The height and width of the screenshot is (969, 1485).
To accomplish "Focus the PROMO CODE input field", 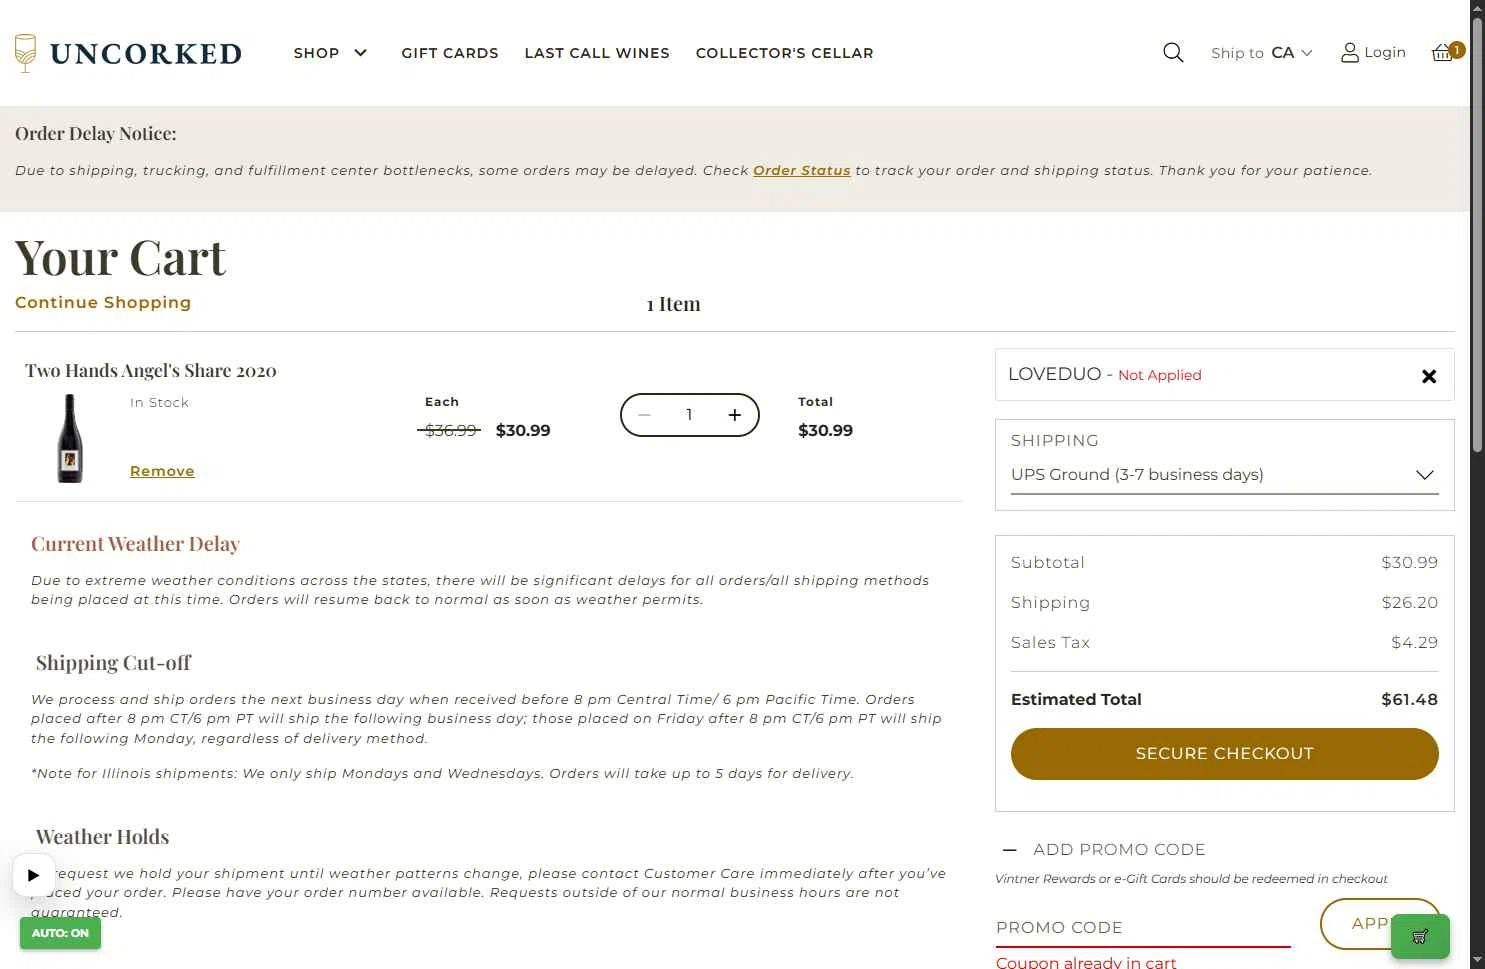I will [x=1143, y=927].
